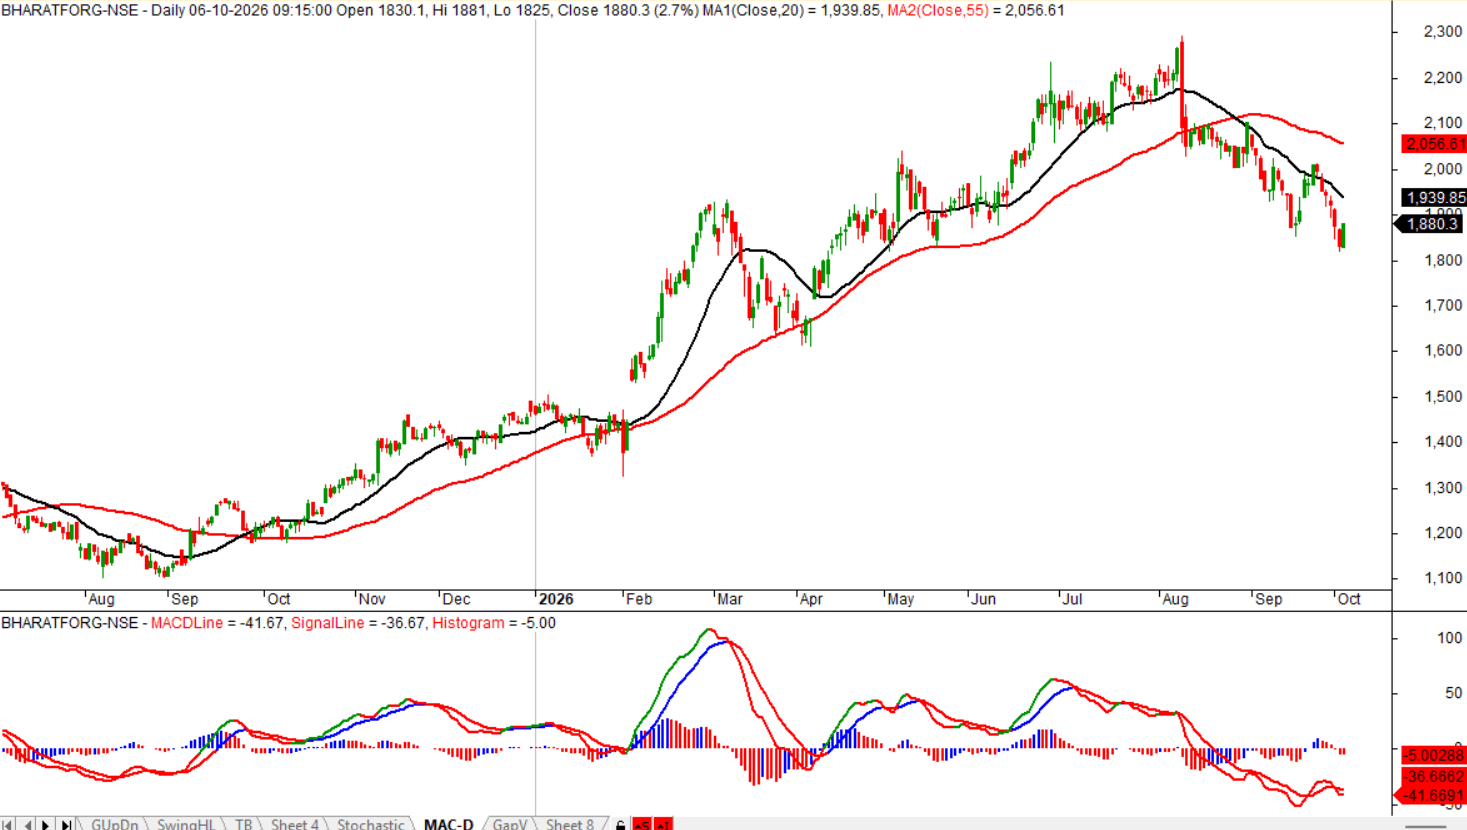Click the Jul label on time axis
The height and width of the screenshot is (830, 1467).
point(1072,599)
